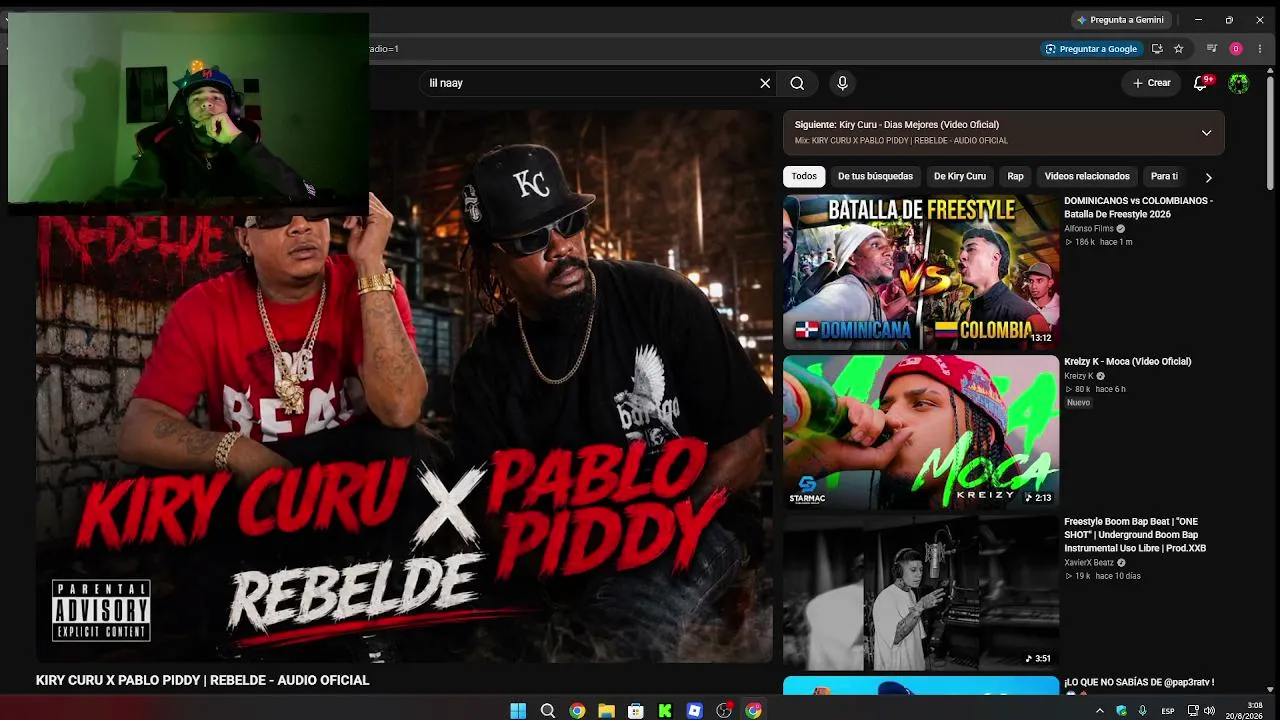The width and height of the screenshot is (1280, 720).
Task: Click the install app icon in address bar
Action: (x=1157, y=49)
